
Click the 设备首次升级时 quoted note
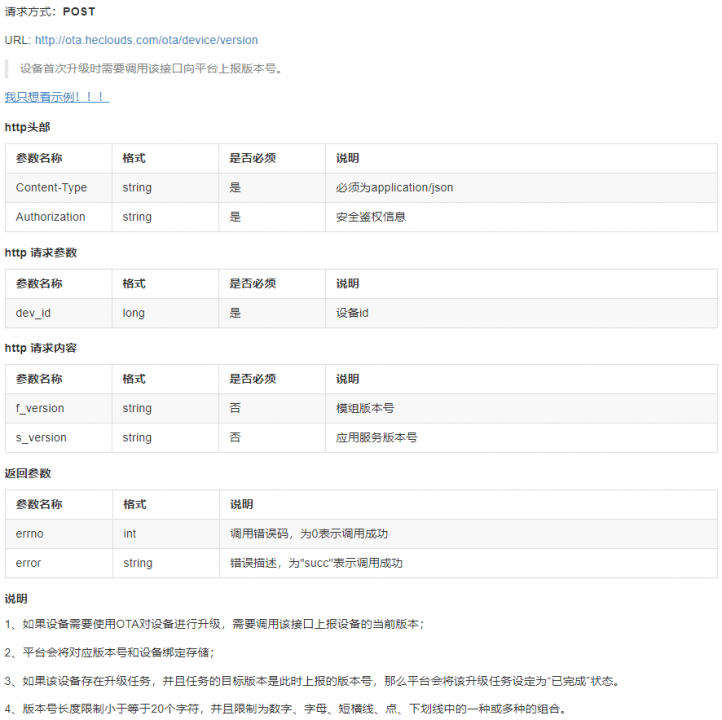(x=151, y=69)
